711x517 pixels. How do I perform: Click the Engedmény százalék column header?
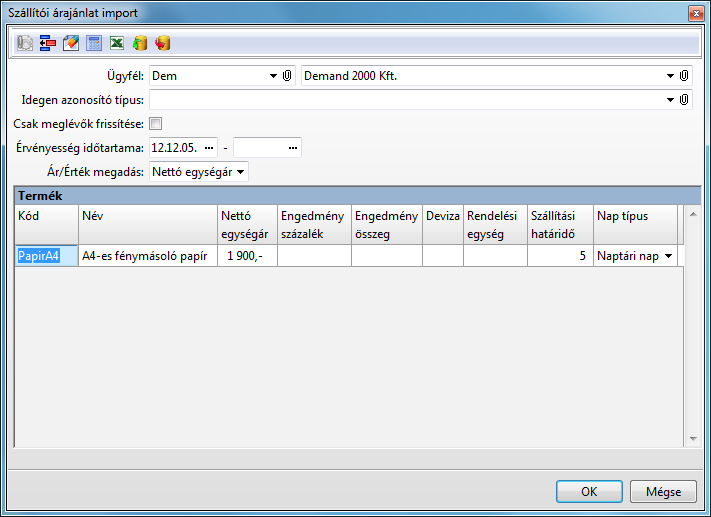click(x=314, y=225)
